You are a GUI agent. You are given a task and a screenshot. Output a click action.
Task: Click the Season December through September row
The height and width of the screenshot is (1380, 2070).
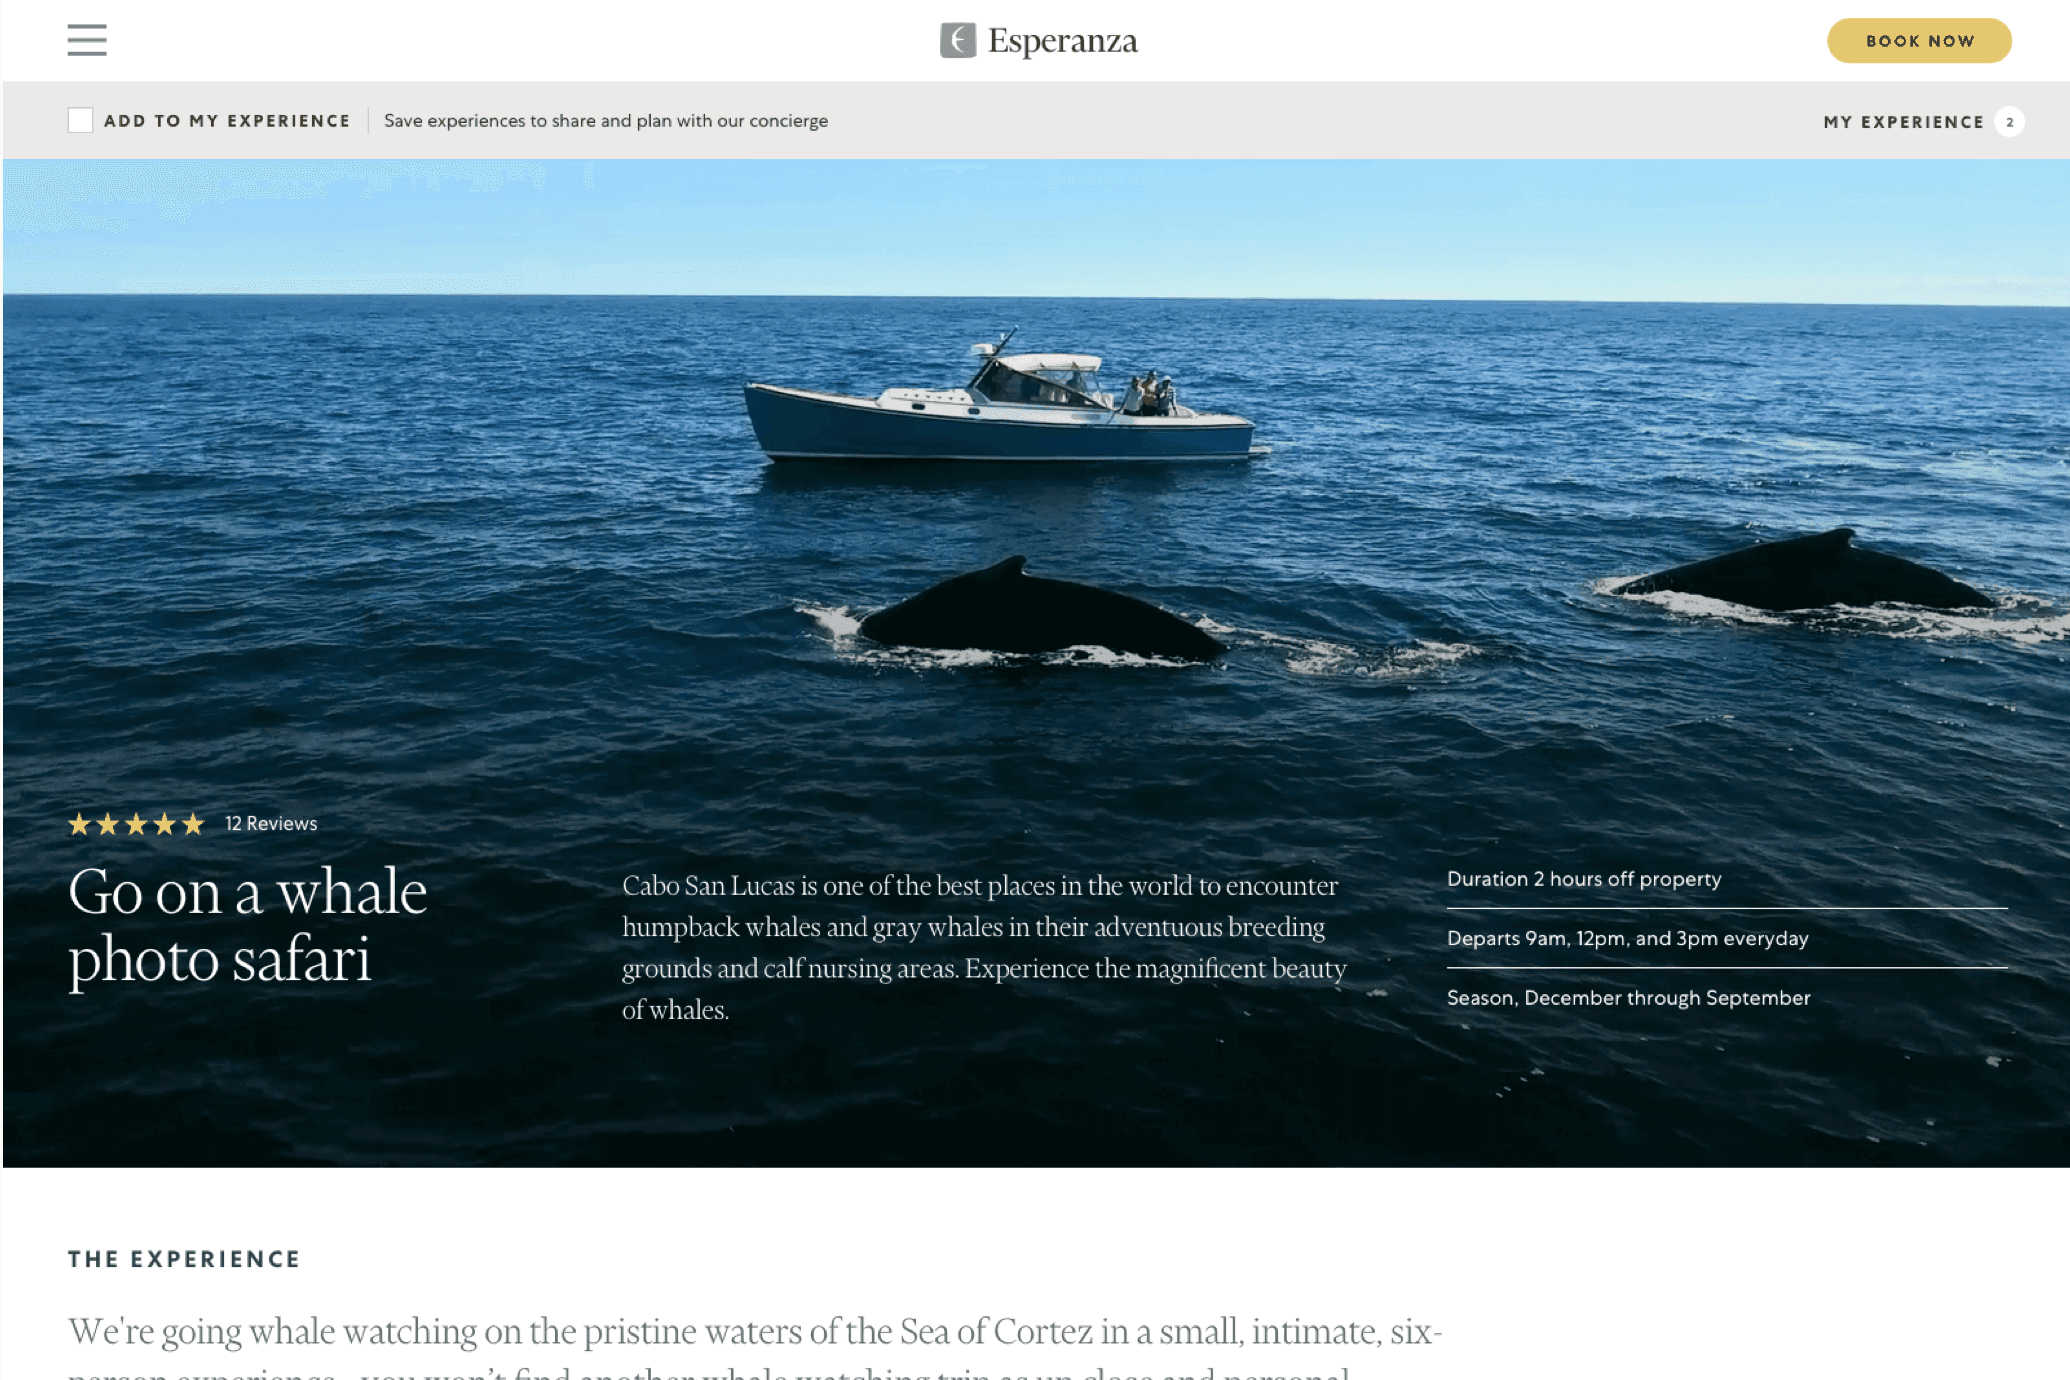coord(1727,998)
